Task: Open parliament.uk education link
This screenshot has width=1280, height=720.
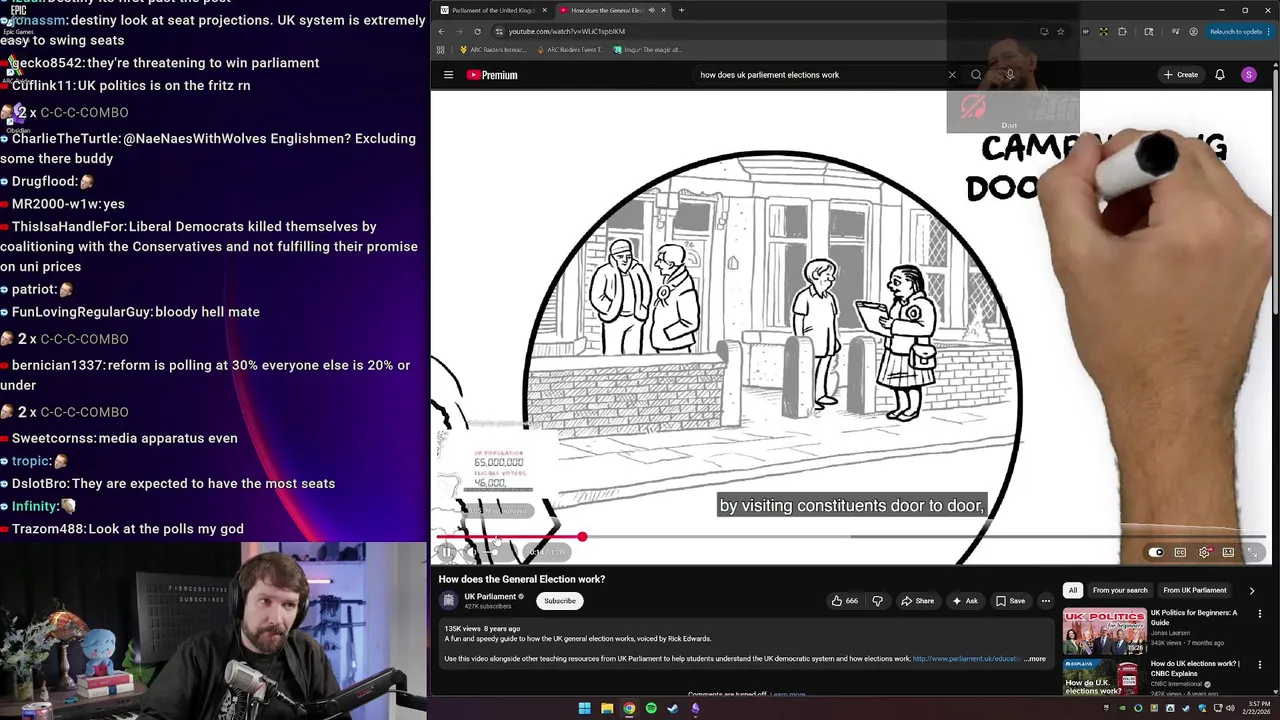Action: click(967, 659)
